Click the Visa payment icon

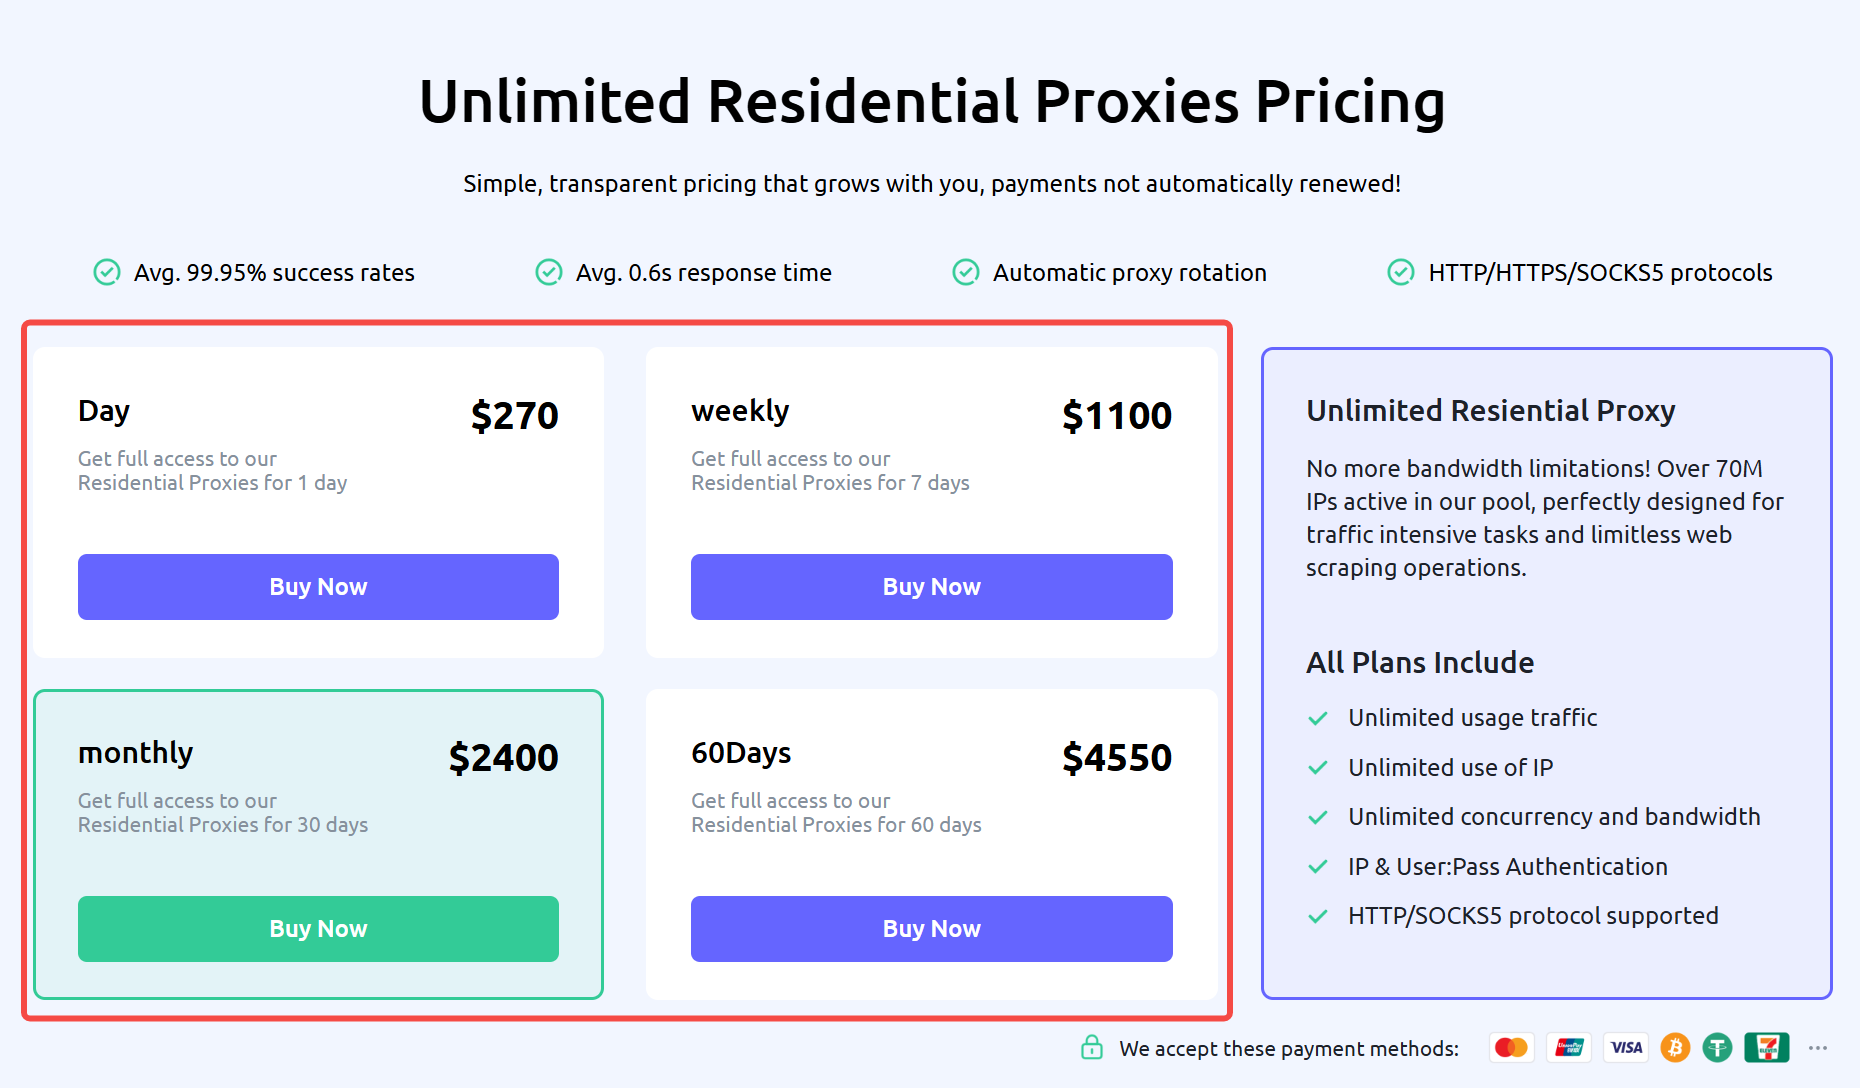pyautogui.click(x=1626, y=1047)
